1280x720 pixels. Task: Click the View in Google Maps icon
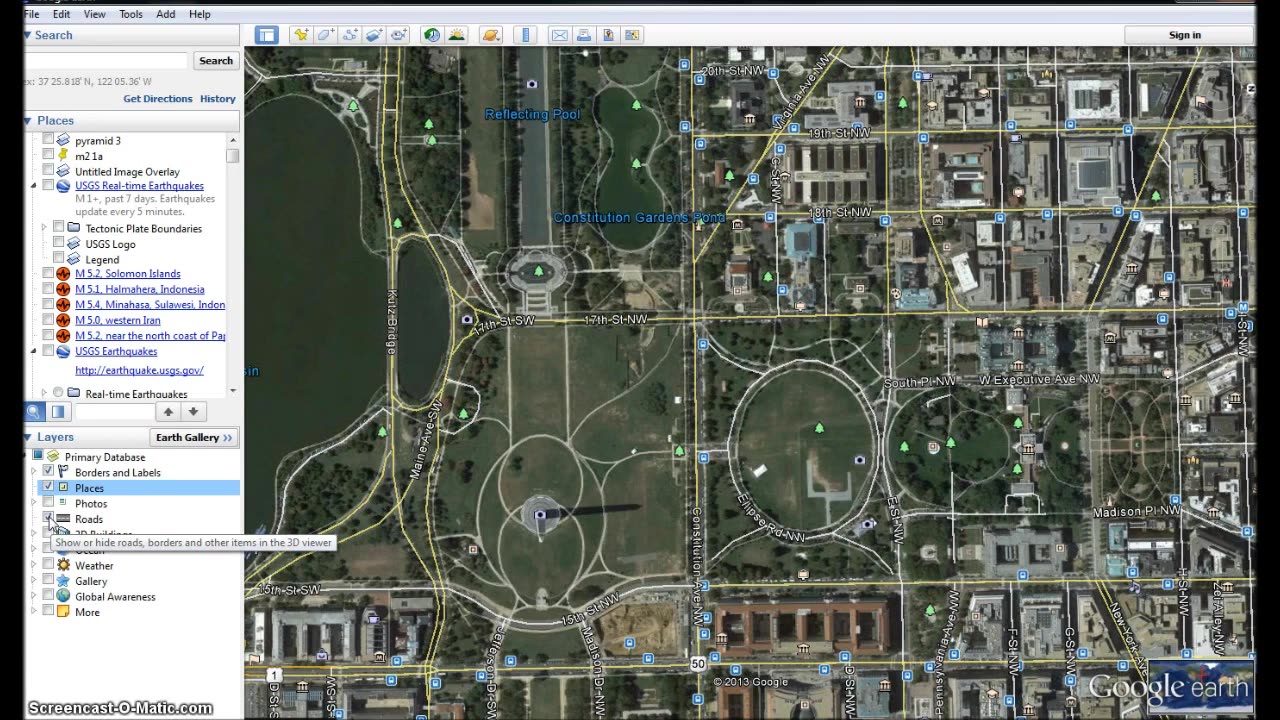tap(608, 35)
